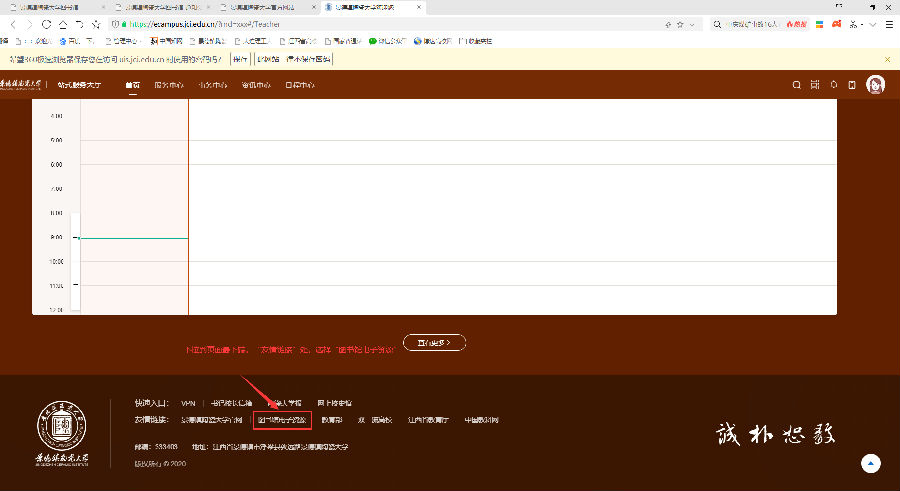Switch to the third browser tab
Viewport: 900px width, 491px height.
pos(267,7)
